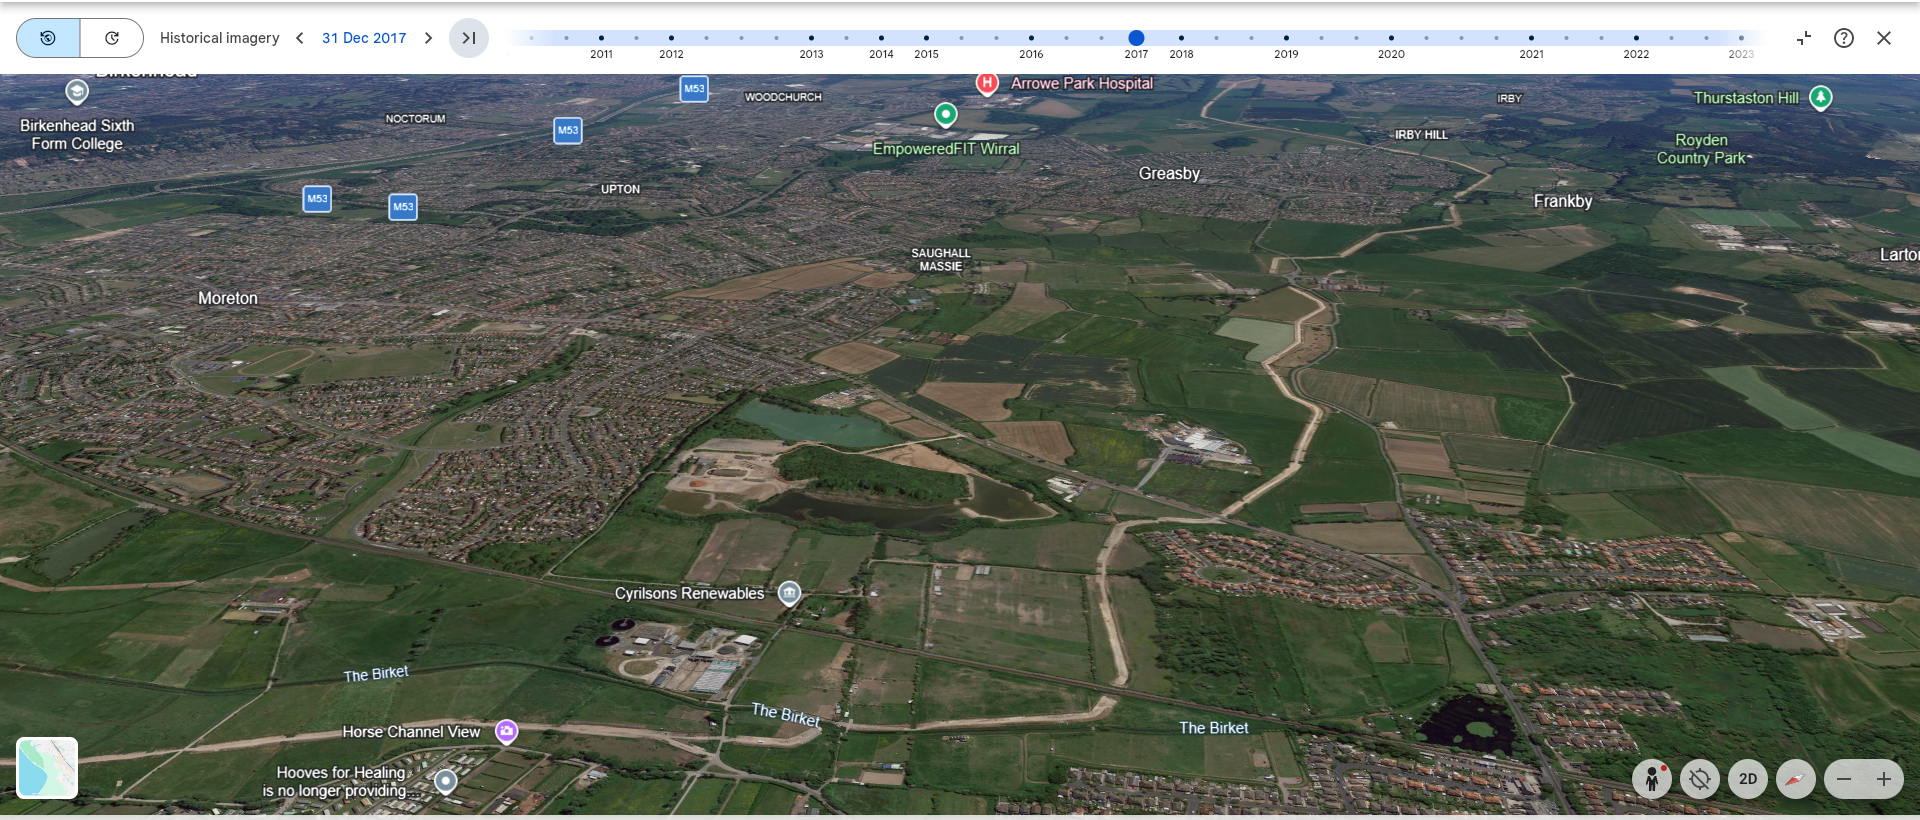The height and width of the screenshot is (820, 1920).
Task: Close historical imagery bar
Action: (x=1884, y=38)
